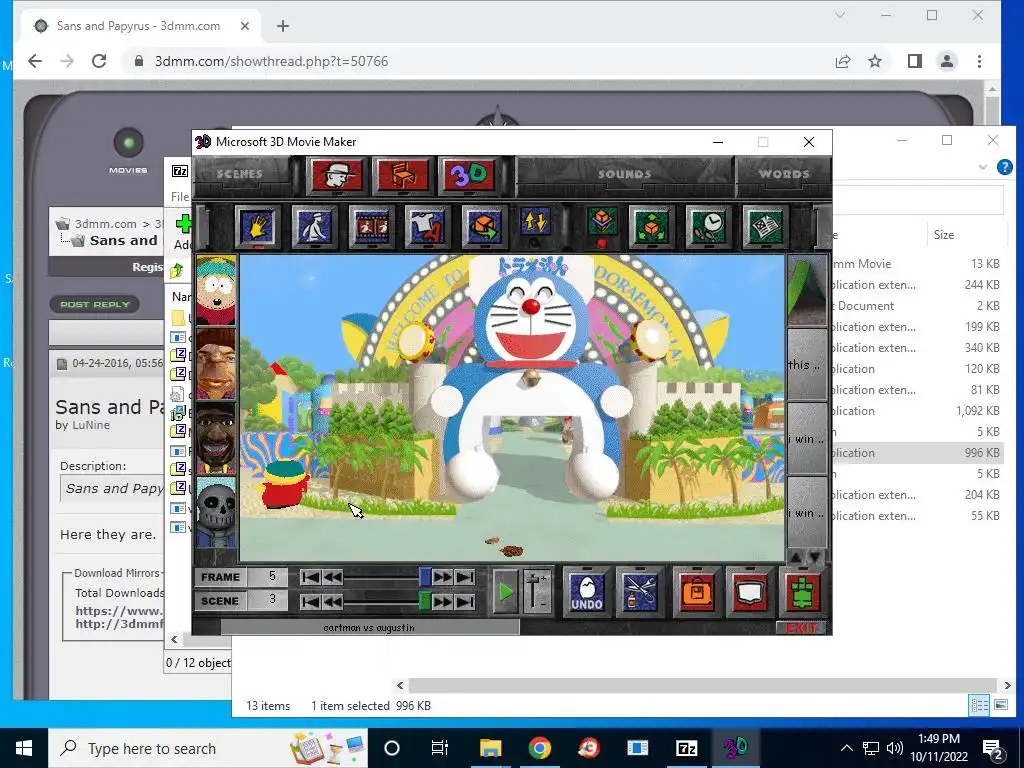Open the orange portfolio bag
The width and height of the screenshot is (1024, 768).
[x=697, y=592]
